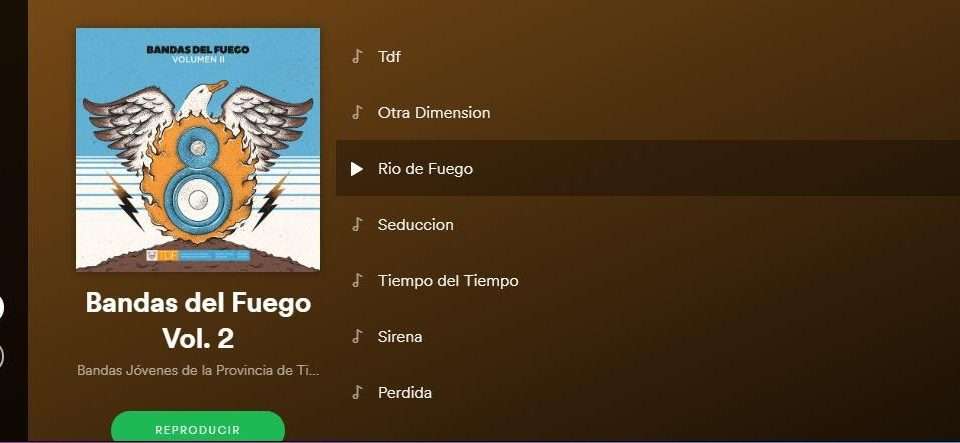Click the music note icon beside Sirena

click(357, 337)
